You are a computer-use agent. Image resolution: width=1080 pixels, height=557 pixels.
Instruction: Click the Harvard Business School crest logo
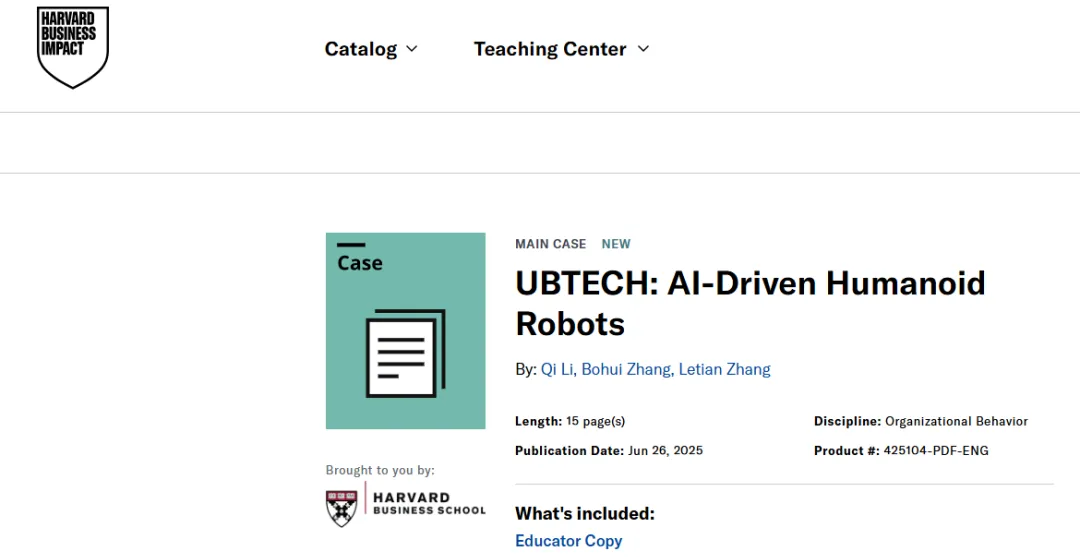[342, 508]
